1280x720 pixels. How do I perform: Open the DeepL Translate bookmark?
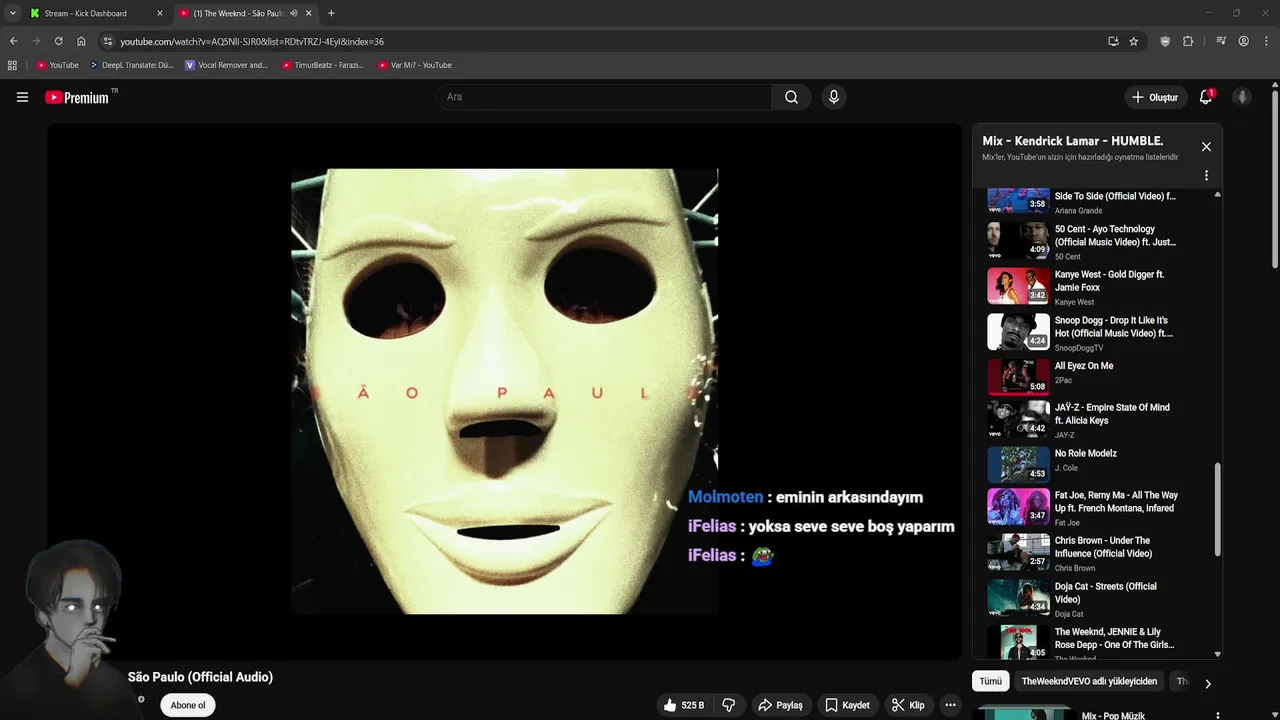point(131,65)
